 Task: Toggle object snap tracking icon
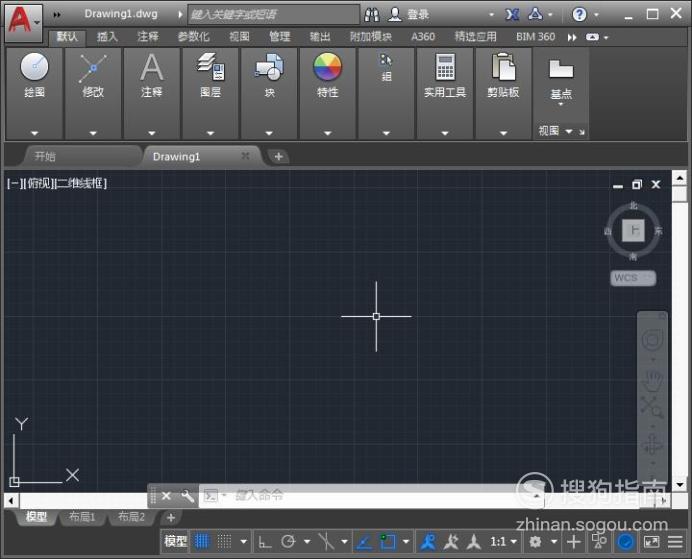click(x=364, y=542)
